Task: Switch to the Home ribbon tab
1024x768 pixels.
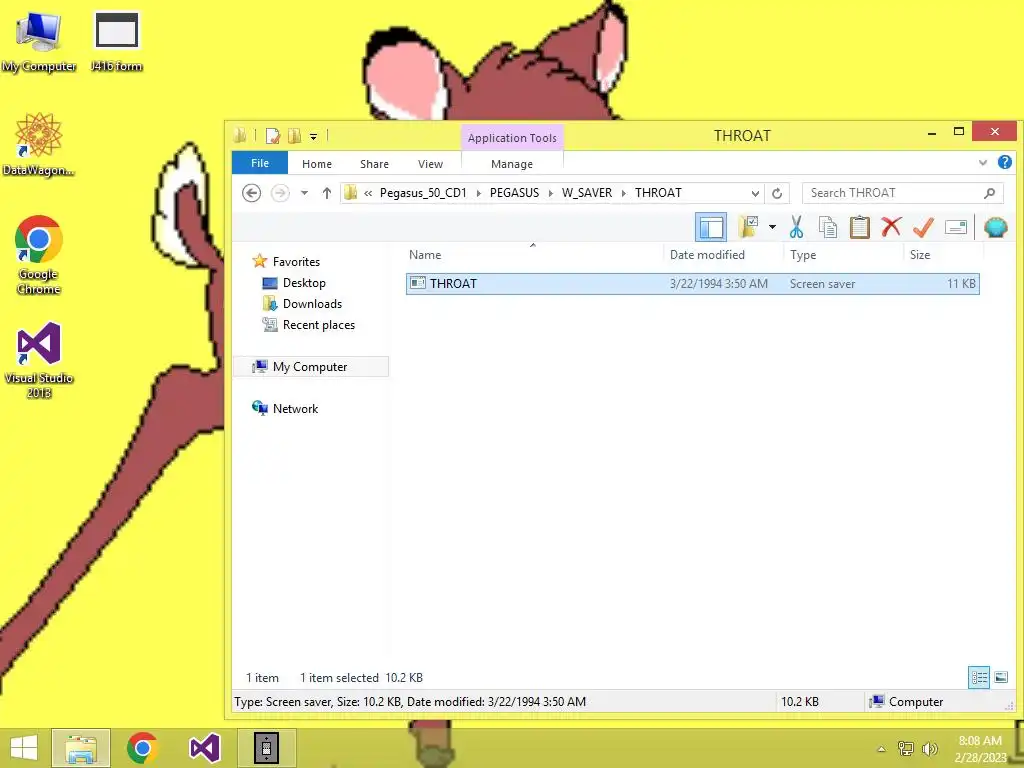Action: (317, 164)
